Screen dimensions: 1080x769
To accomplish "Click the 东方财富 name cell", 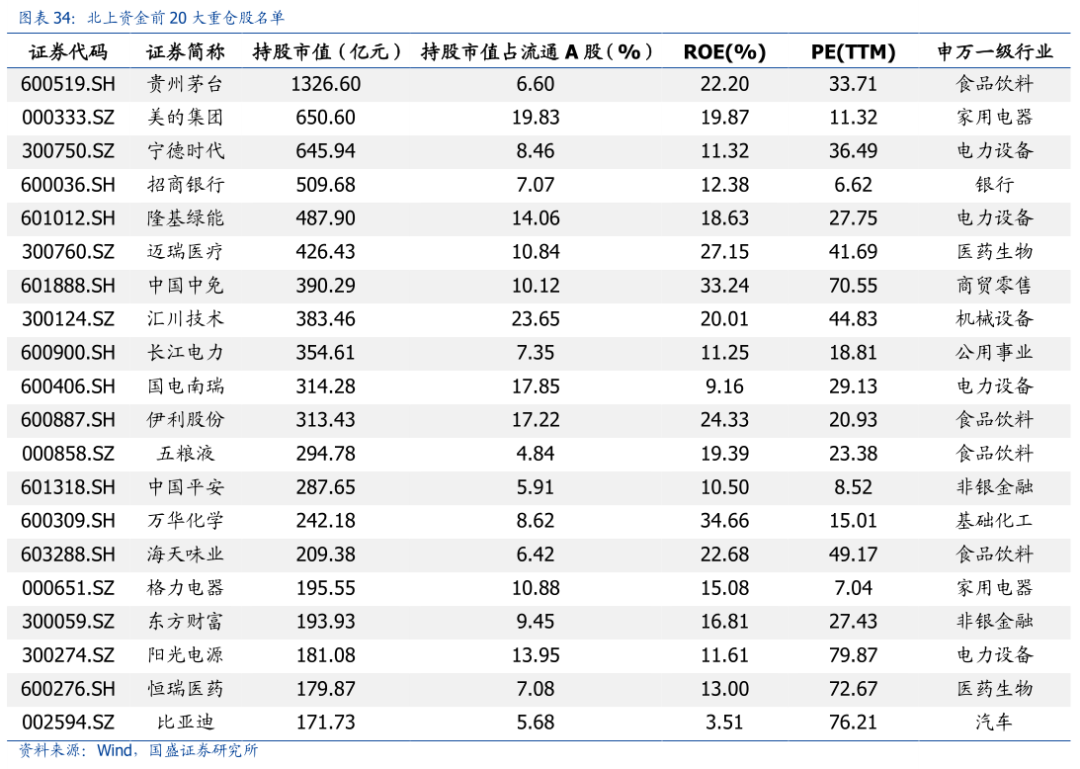I will (x=185, y=622).
